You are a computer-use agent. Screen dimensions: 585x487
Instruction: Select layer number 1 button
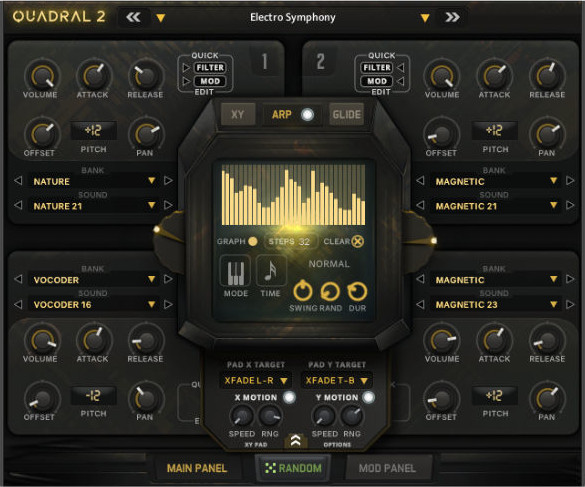pos(265,62)
